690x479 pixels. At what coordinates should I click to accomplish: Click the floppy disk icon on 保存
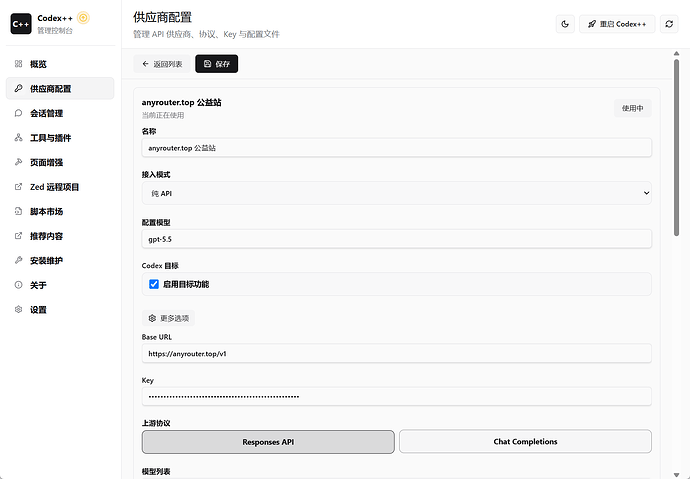point(208,64)
